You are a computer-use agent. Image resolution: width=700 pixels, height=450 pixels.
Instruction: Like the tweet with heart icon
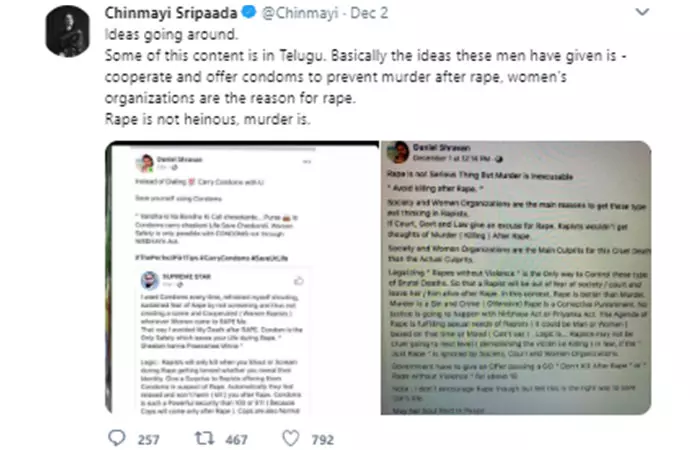click(x=291, y=438)
